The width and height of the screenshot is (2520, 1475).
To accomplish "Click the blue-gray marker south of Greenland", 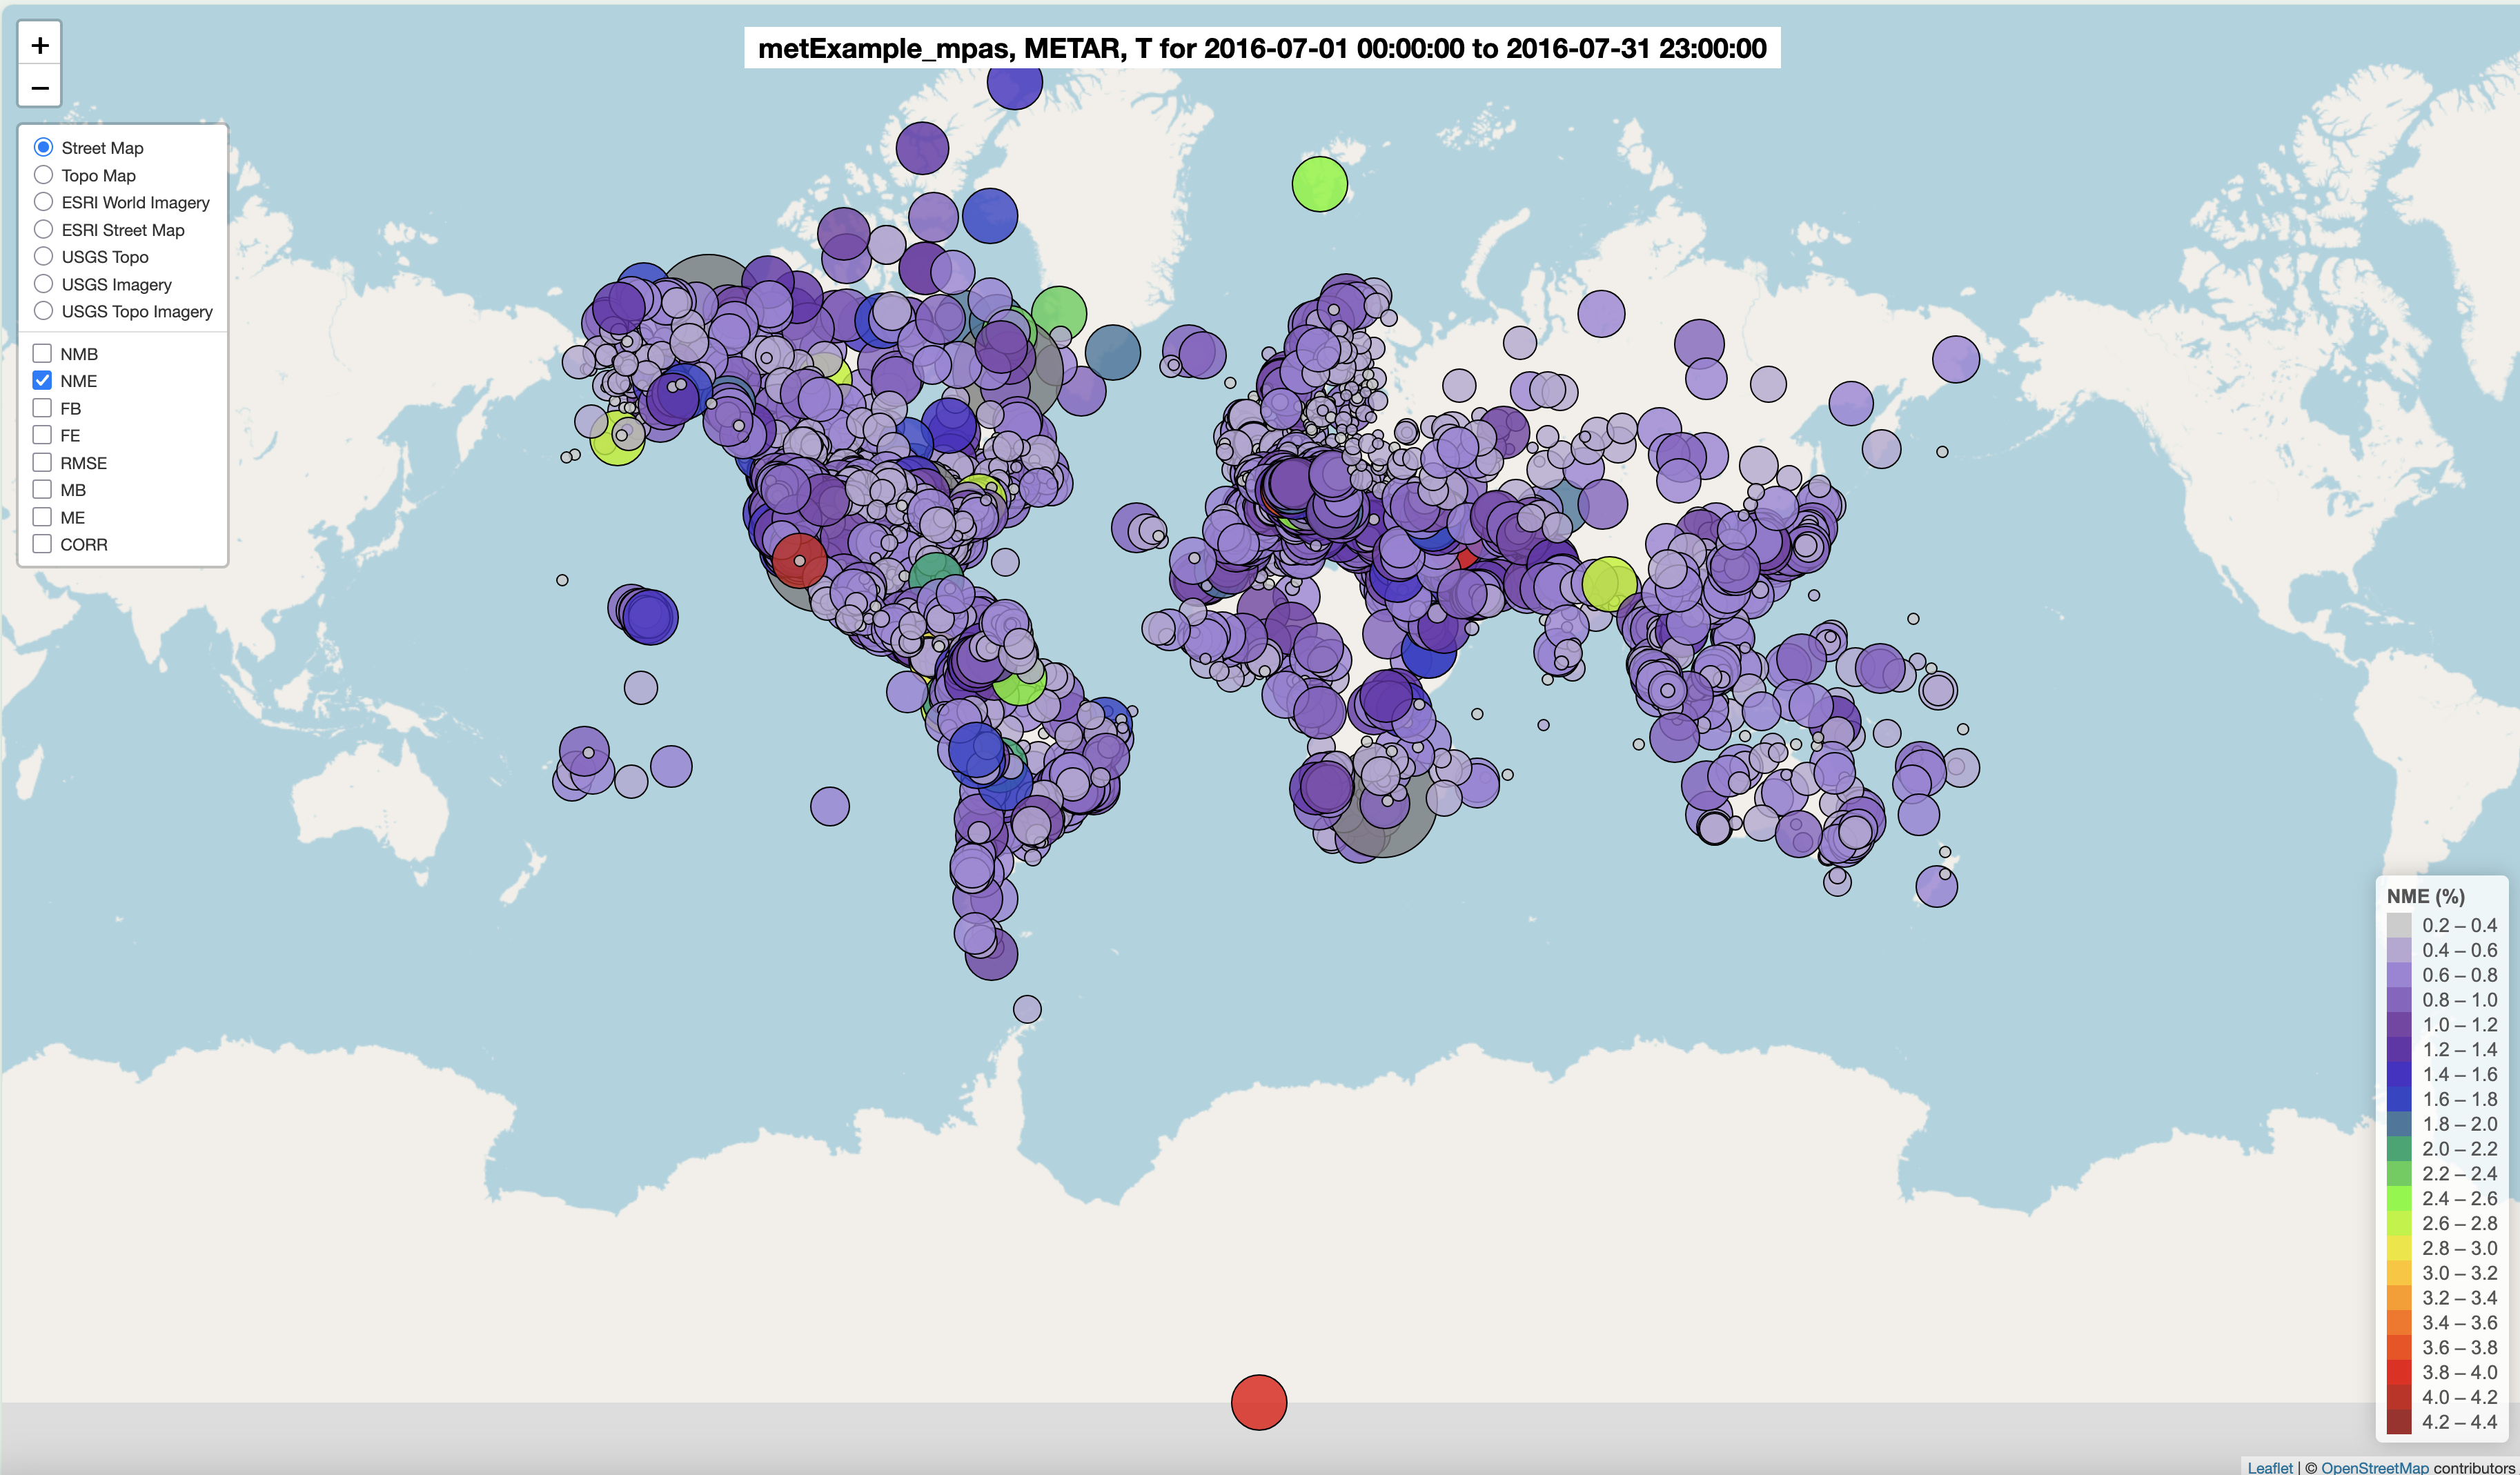I will coord(1113,352).
